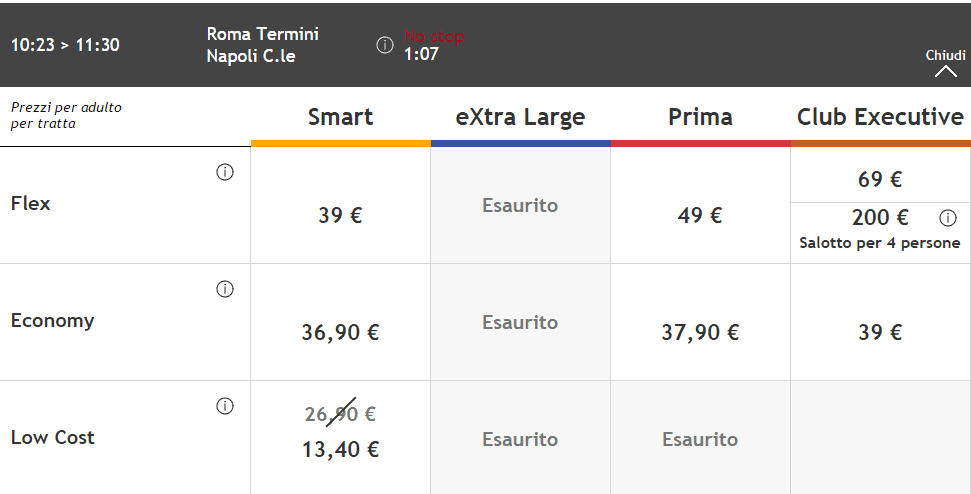
Task: Open the Economy fare info icon
Action: tap(225, 289)
